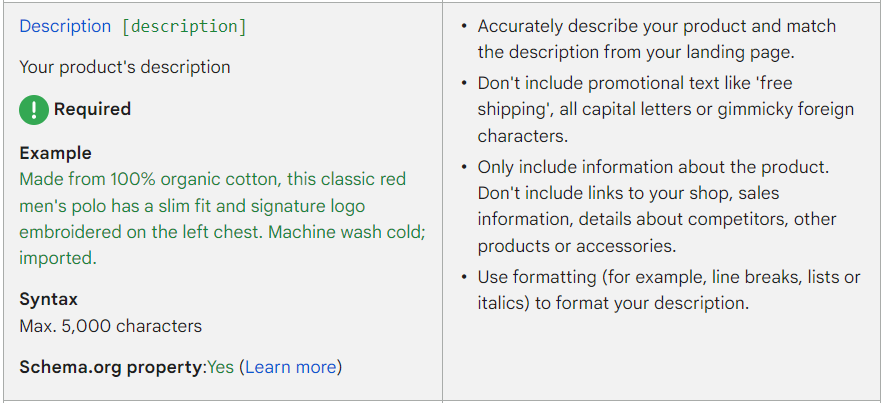
Task: Click the bold Required label
Action: tap(92, 109)
